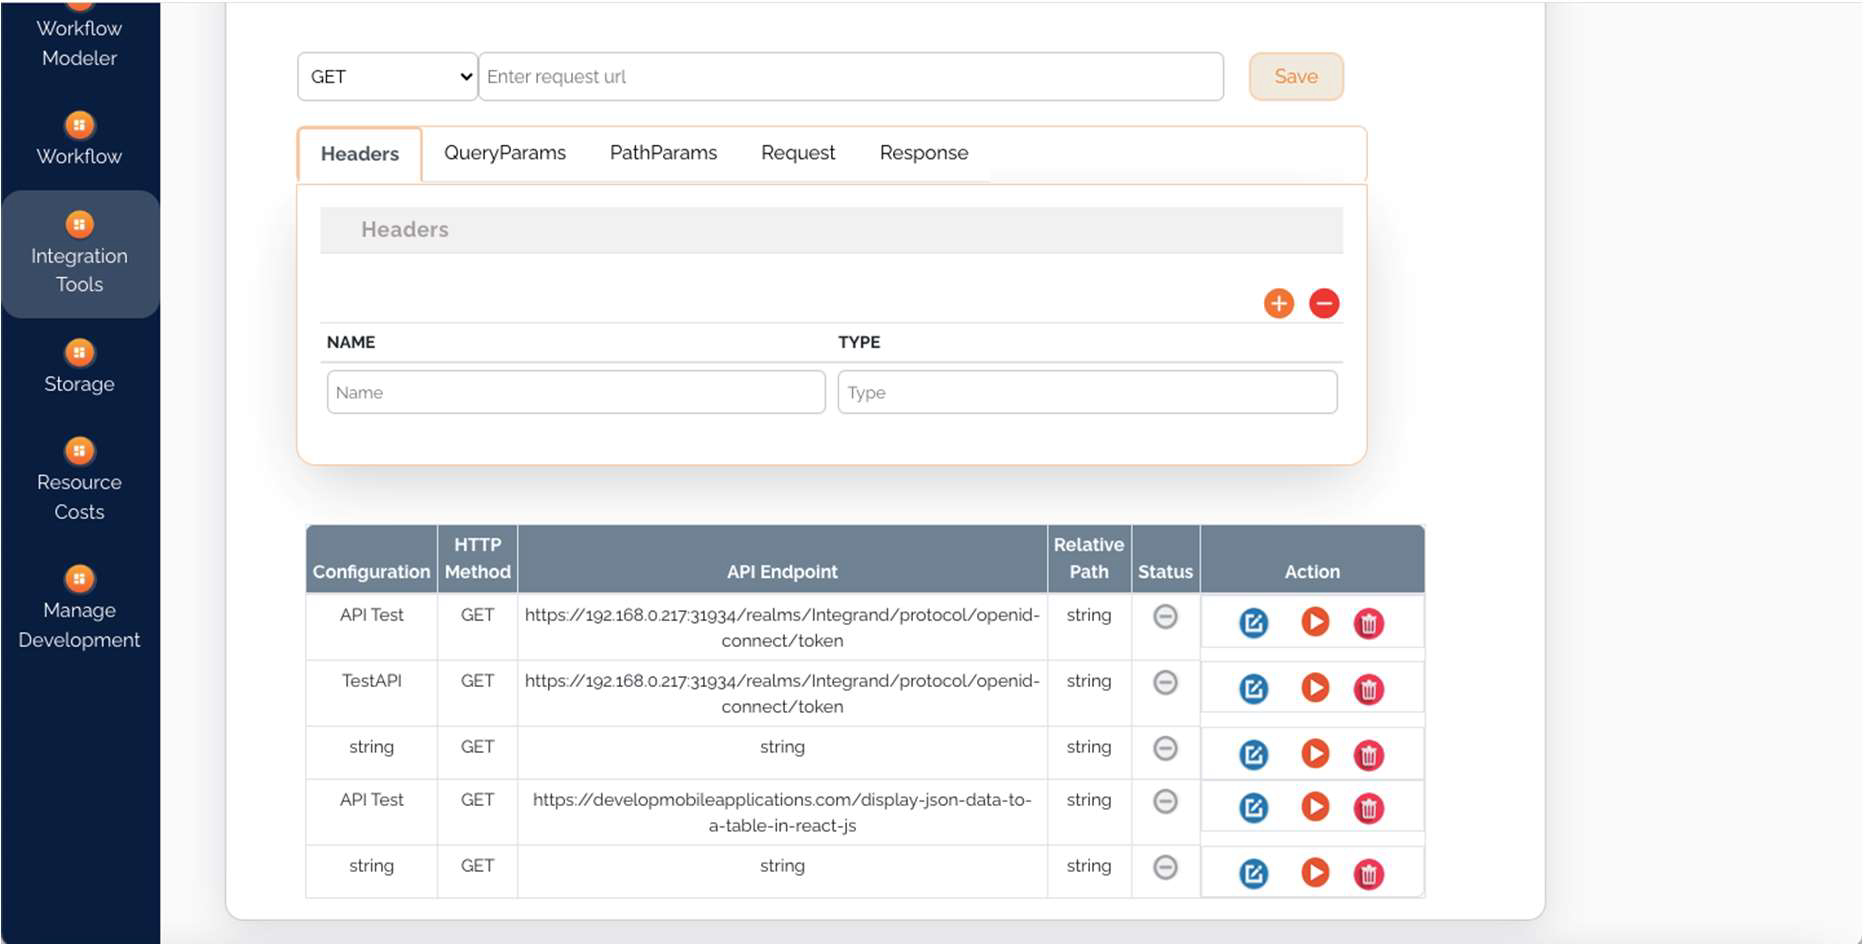Image resolution: width=1864 pixels, height=945 pixels.
Task: Delete the last string configuration row
Action: (x=1367, y=874)
